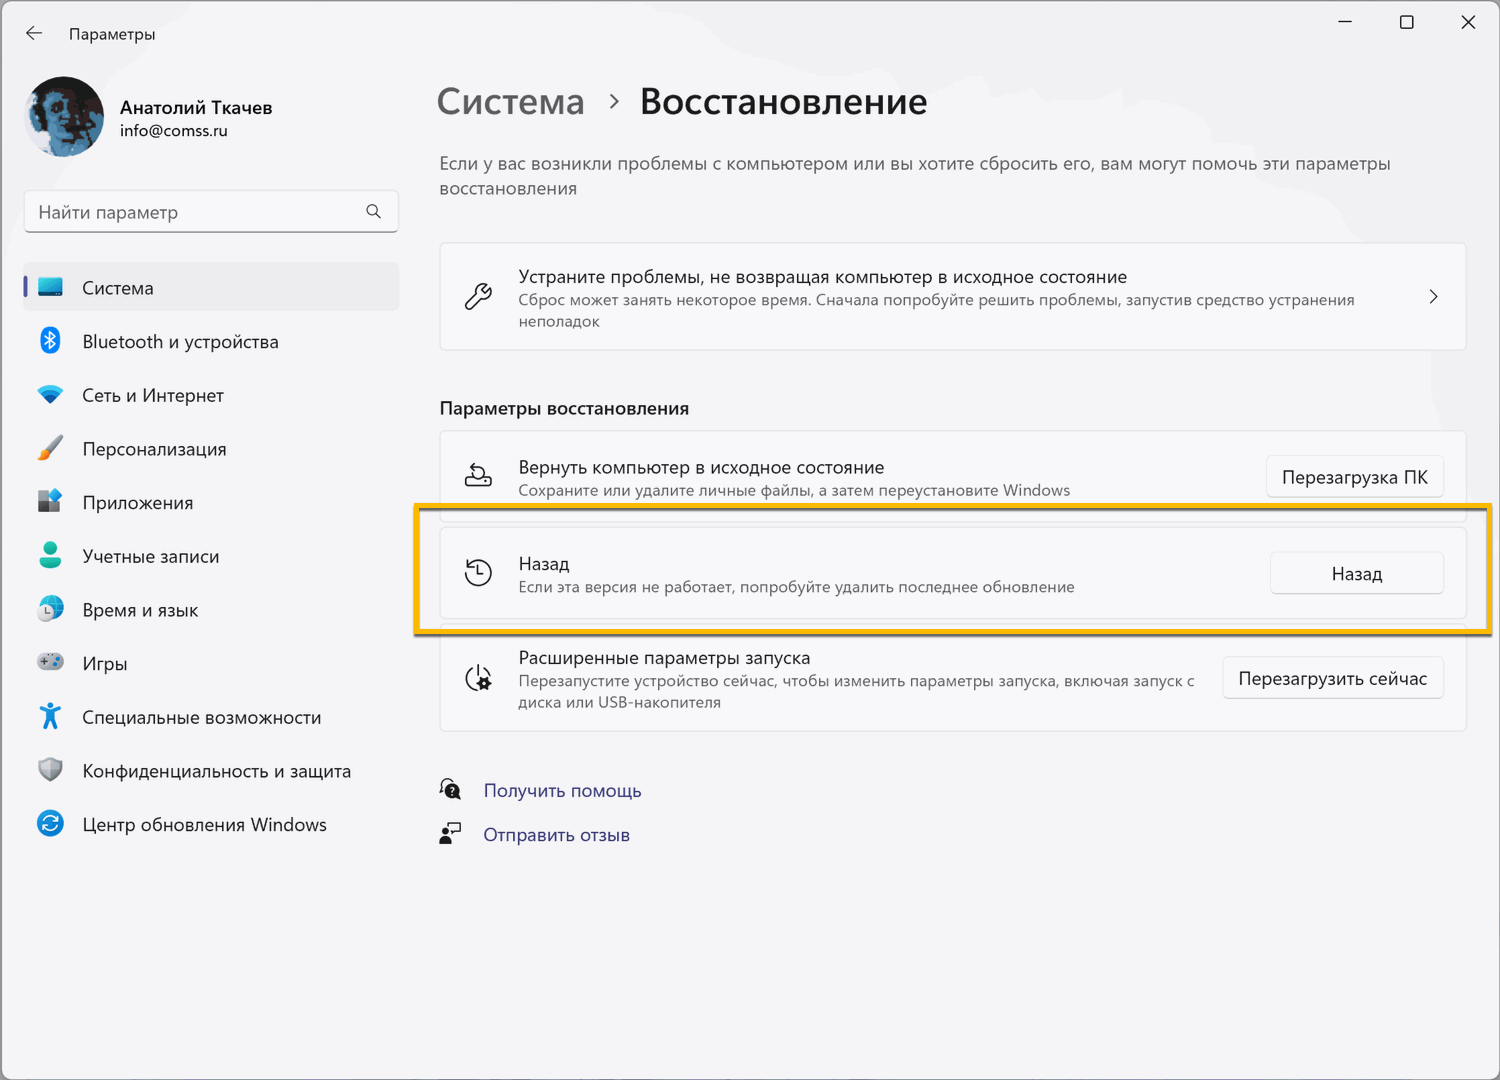Open Приложения settings section
1500x1080 pixels.
point(138,503)
